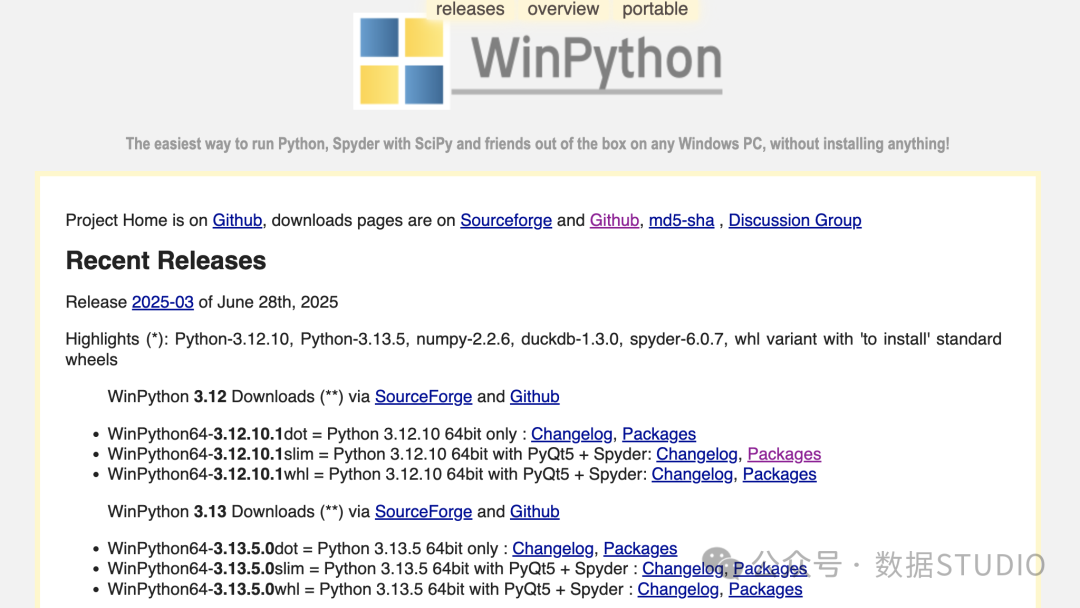1080x608 pixels.
Task: Open the overview tab
Action: pos(563,9)
